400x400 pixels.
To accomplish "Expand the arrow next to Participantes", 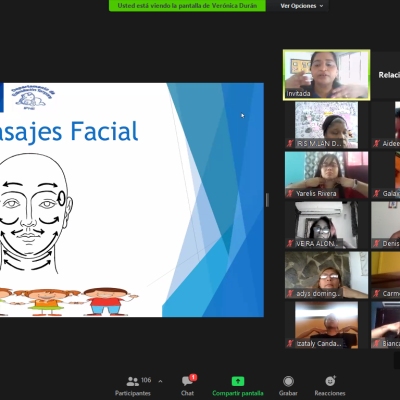I will point(160,381).
